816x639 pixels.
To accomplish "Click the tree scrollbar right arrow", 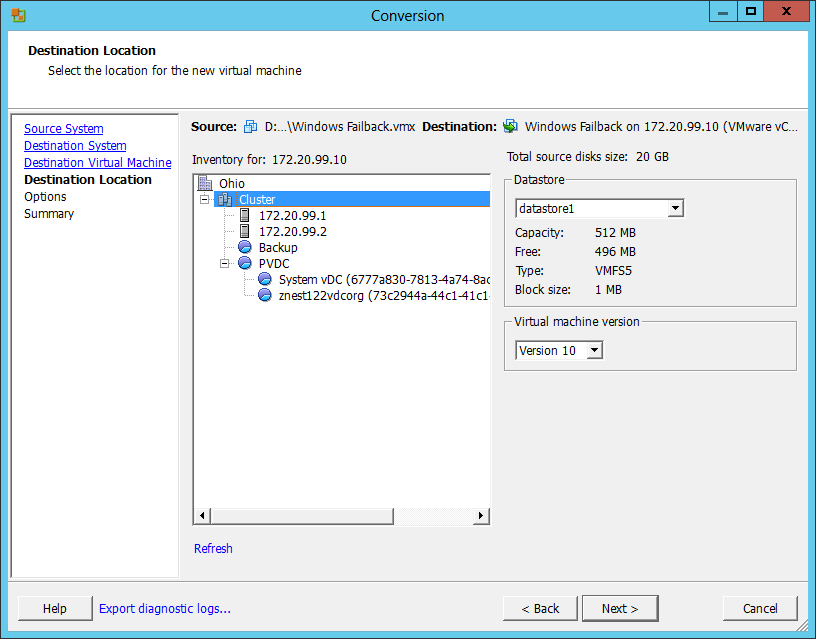I will pos(481,516).
